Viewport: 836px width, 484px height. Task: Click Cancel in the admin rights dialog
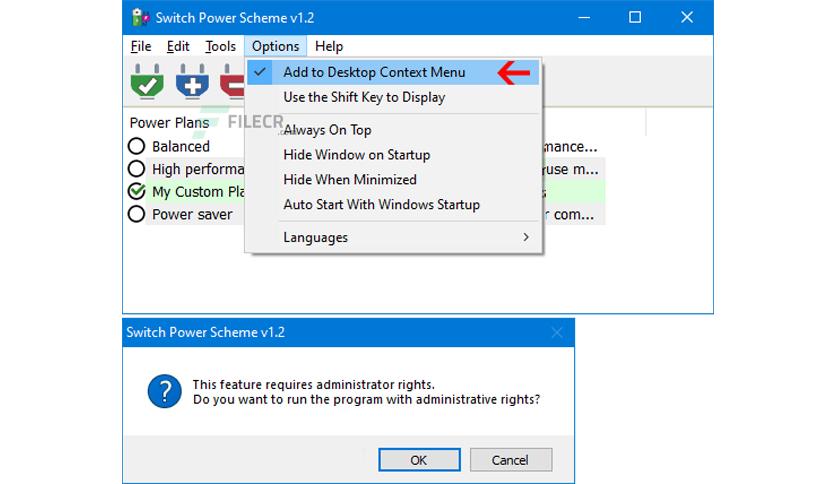(511, 460)
